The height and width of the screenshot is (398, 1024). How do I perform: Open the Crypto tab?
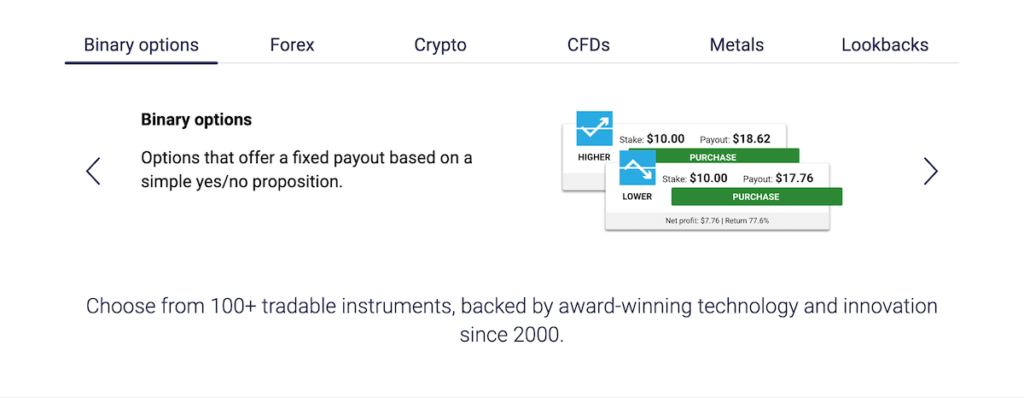tap(440, 45)
